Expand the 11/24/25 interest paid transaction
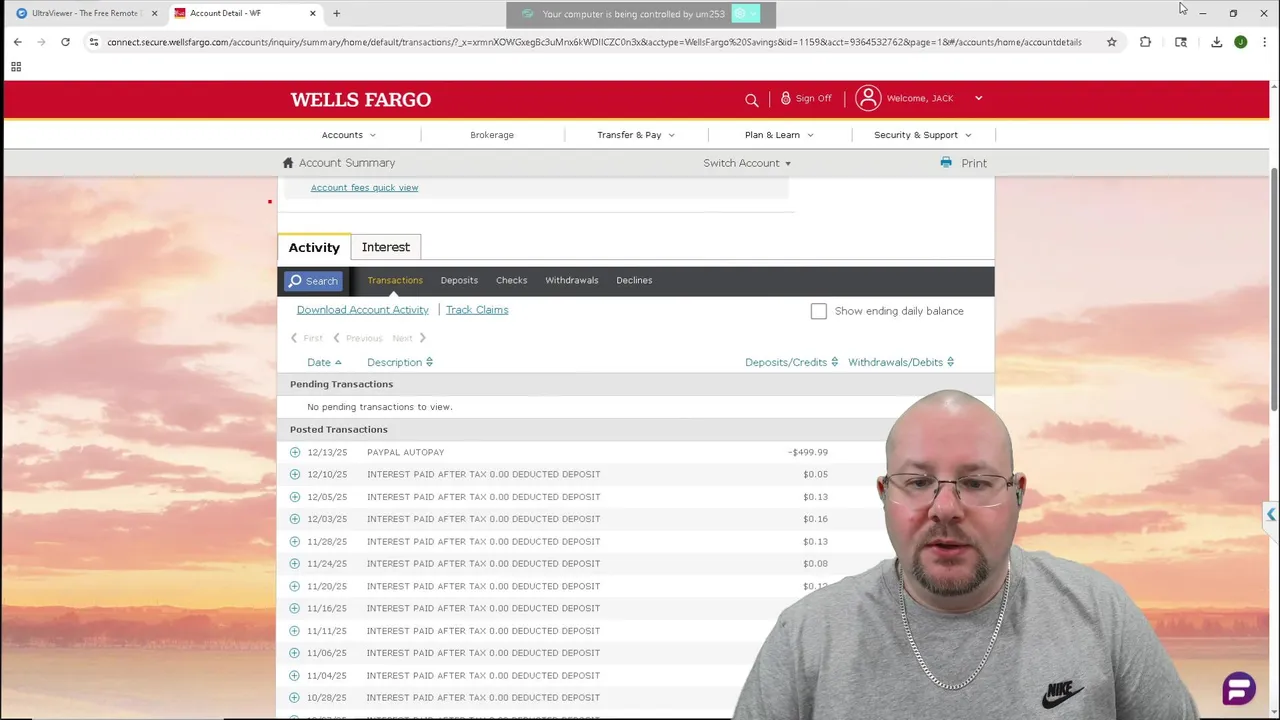This screenshot has width=1280, height=720. [x=295, y=564]
